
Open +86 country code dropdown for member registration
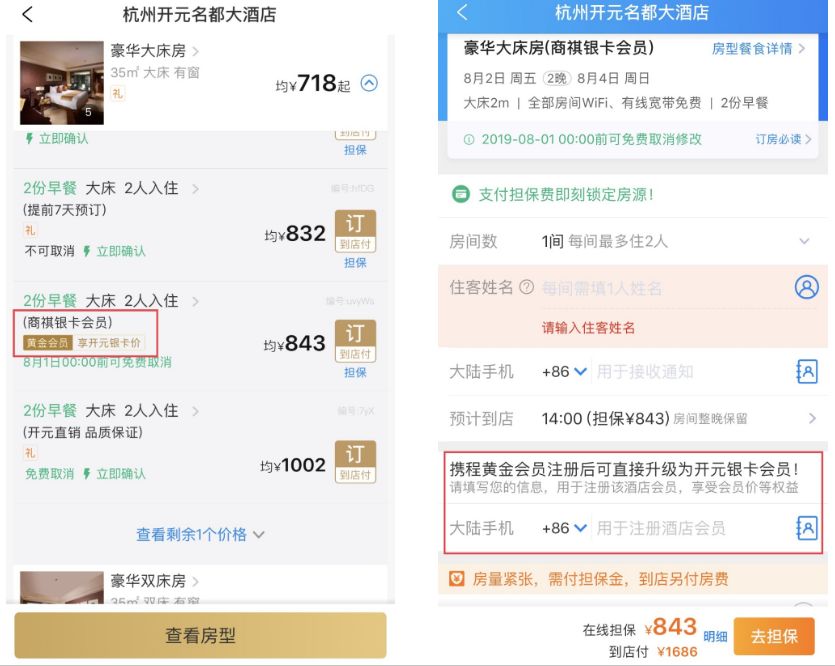pos(564,528)
